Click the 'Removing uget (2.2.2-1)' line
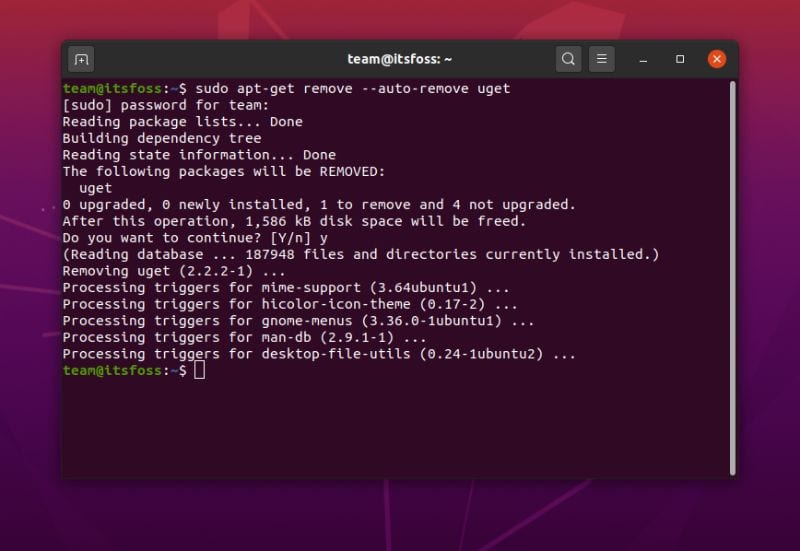Image resolution: width=800 pixels, height=551 pixels. (x=174, y=271)
